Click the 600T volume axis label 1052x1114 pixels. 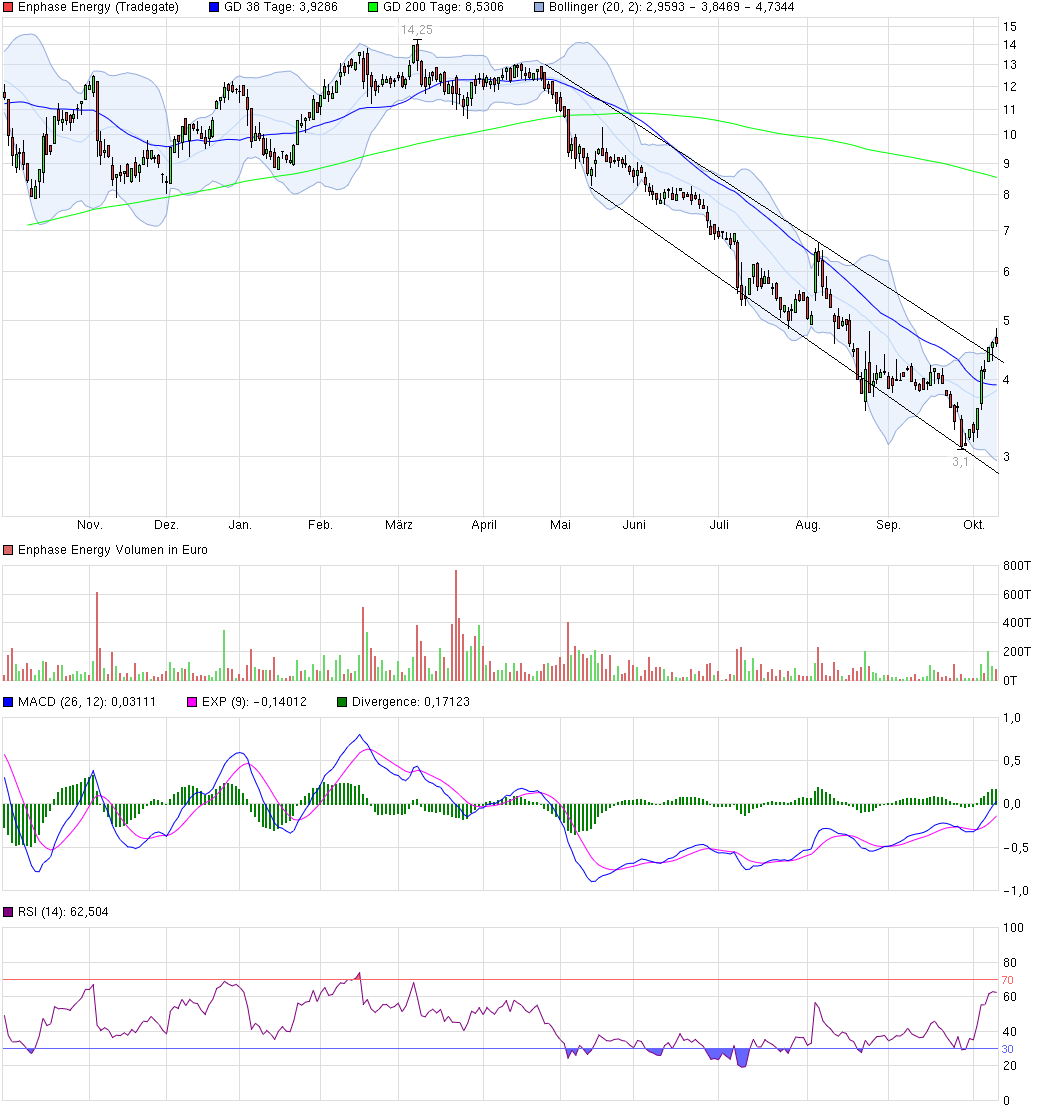(1016, 595)
